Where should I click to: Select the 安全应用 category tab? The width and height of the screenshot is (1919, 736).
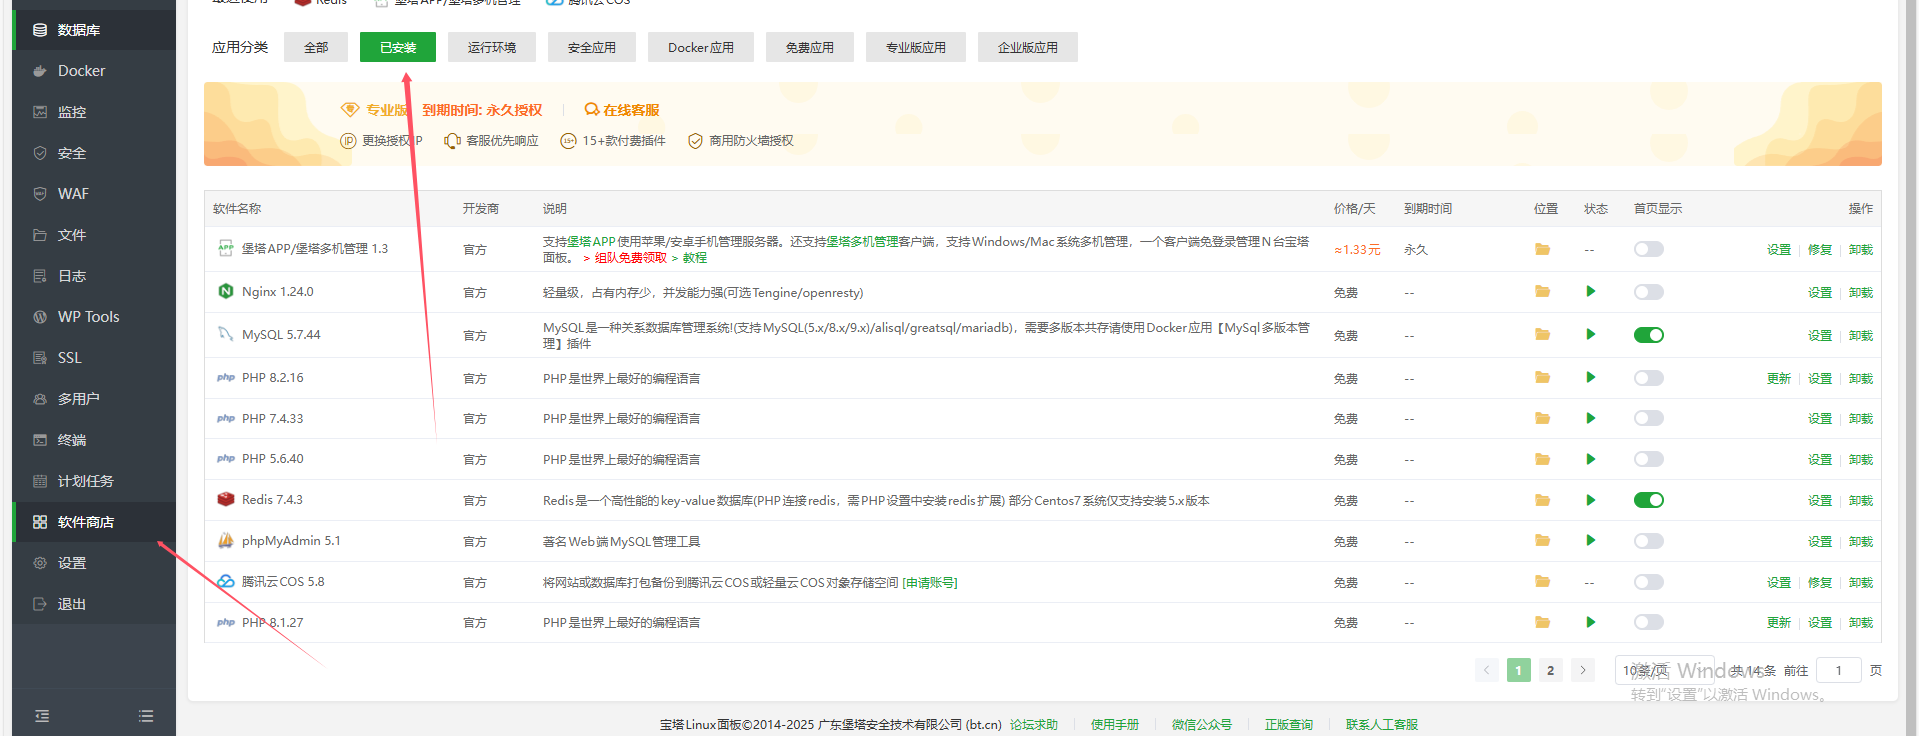coord(592,47)
